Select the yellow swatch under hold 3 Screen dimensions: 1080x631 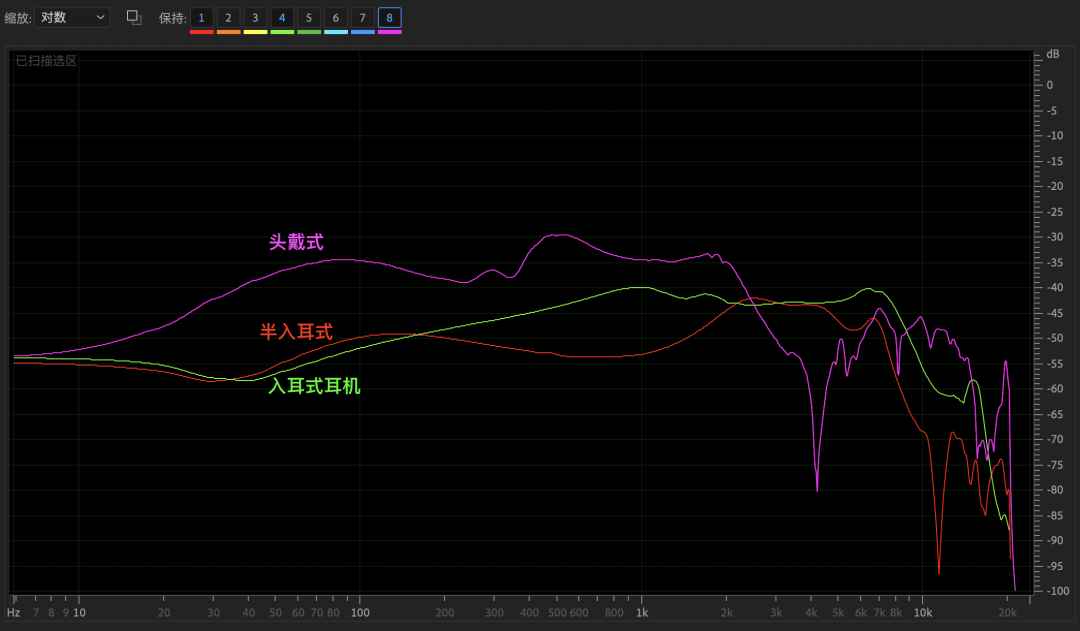coord(255,32)
